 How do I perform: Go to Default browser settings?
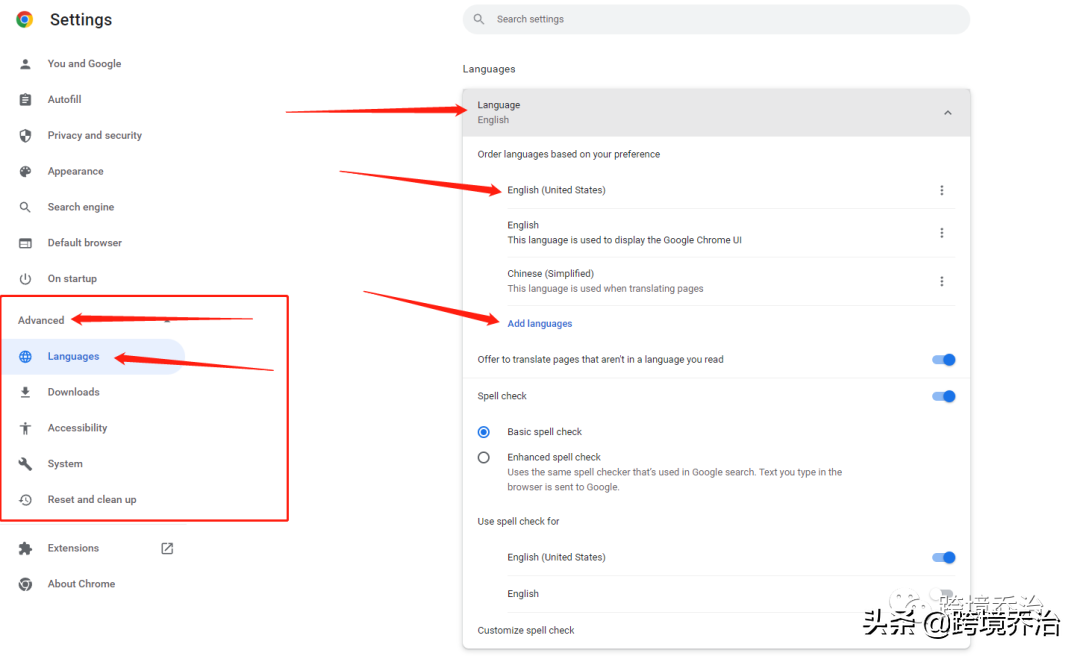coord(84,243)
